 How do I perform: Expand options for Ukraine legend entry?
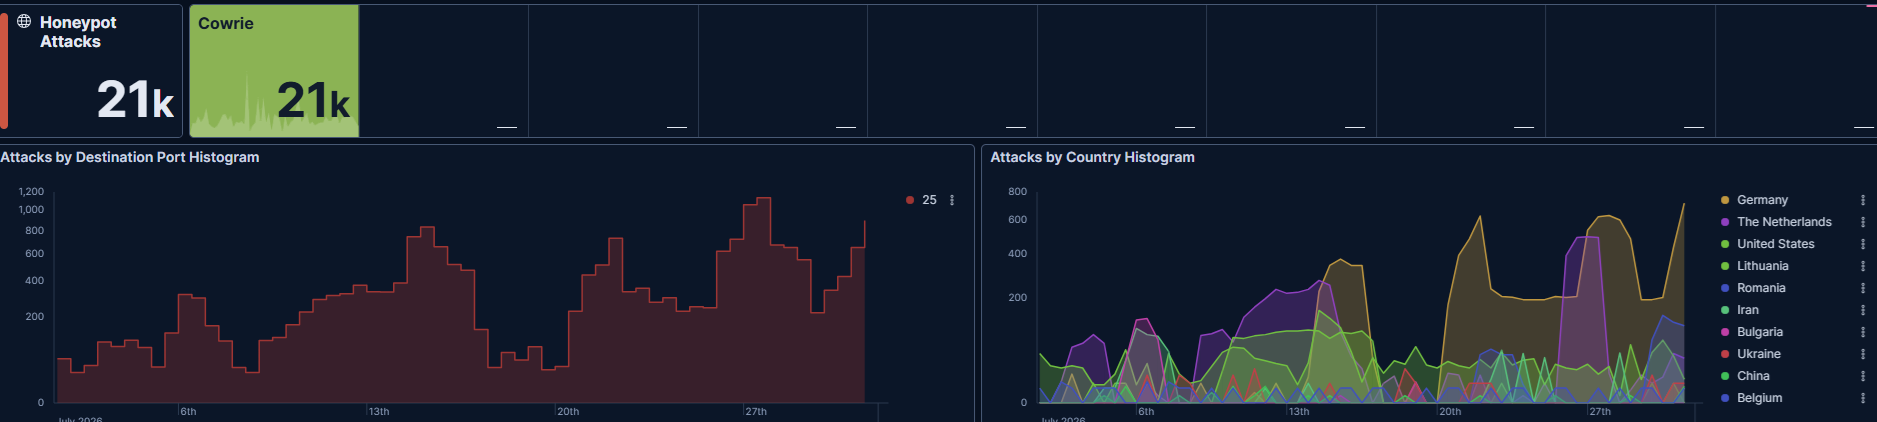[x=1863, y=354]
